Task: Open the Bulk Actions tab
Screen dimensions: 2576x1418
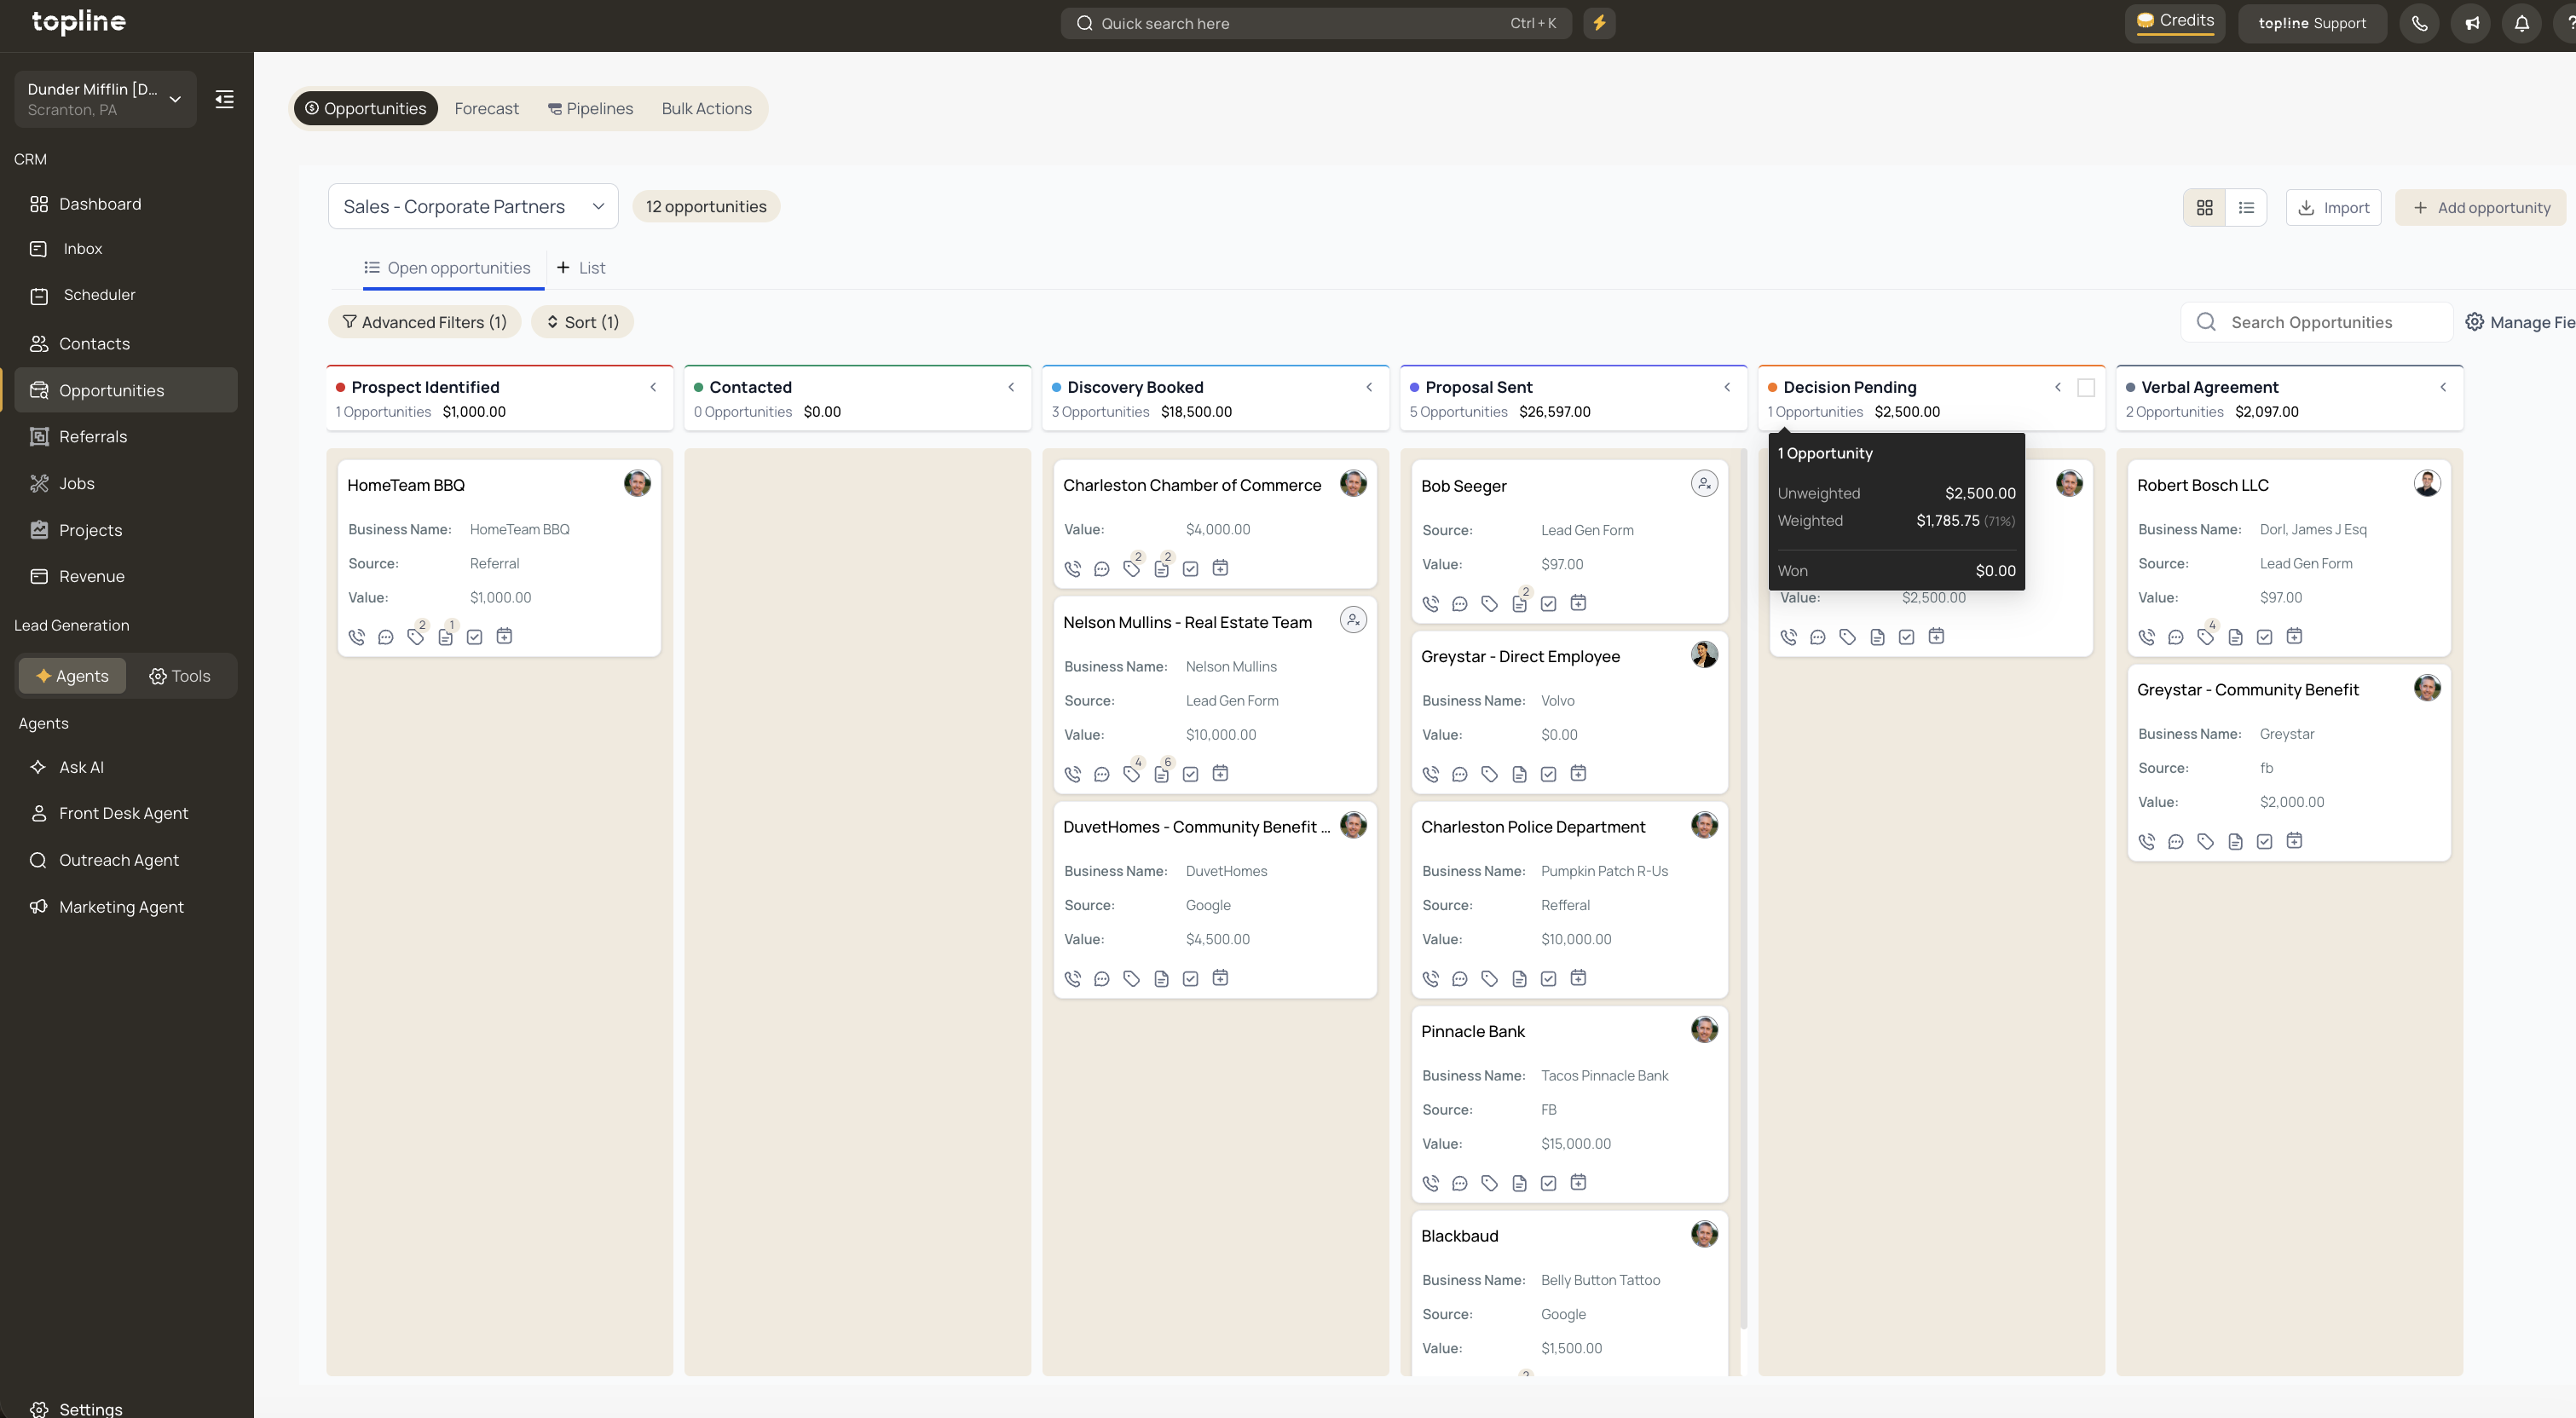Action: point(707,109)
